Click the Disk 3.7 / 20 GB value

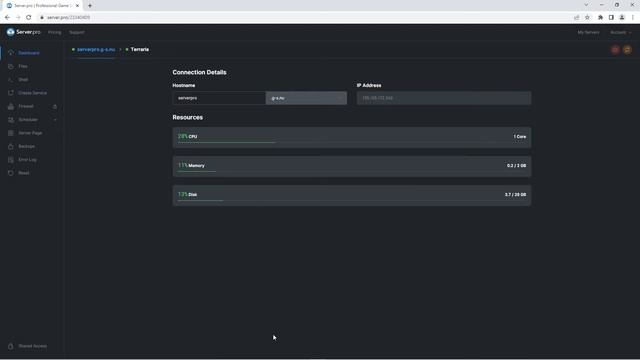[x=515, y=195]
